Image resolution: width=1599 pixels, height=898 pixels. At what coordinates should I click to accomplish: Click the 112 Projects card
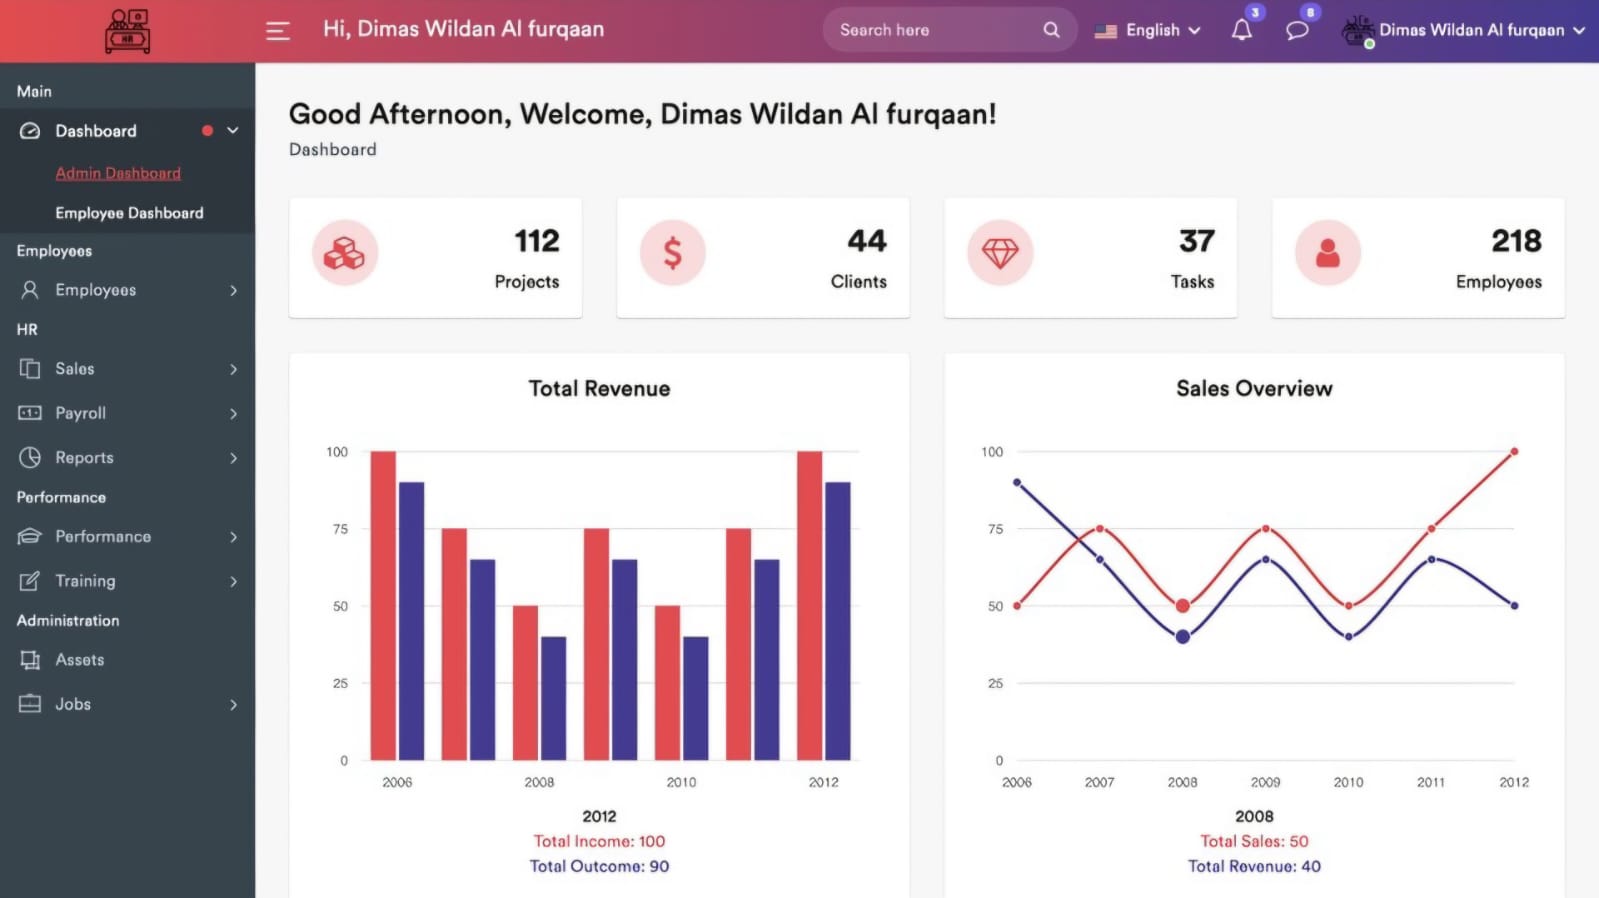pyautogui.click(x=435, y=258)
